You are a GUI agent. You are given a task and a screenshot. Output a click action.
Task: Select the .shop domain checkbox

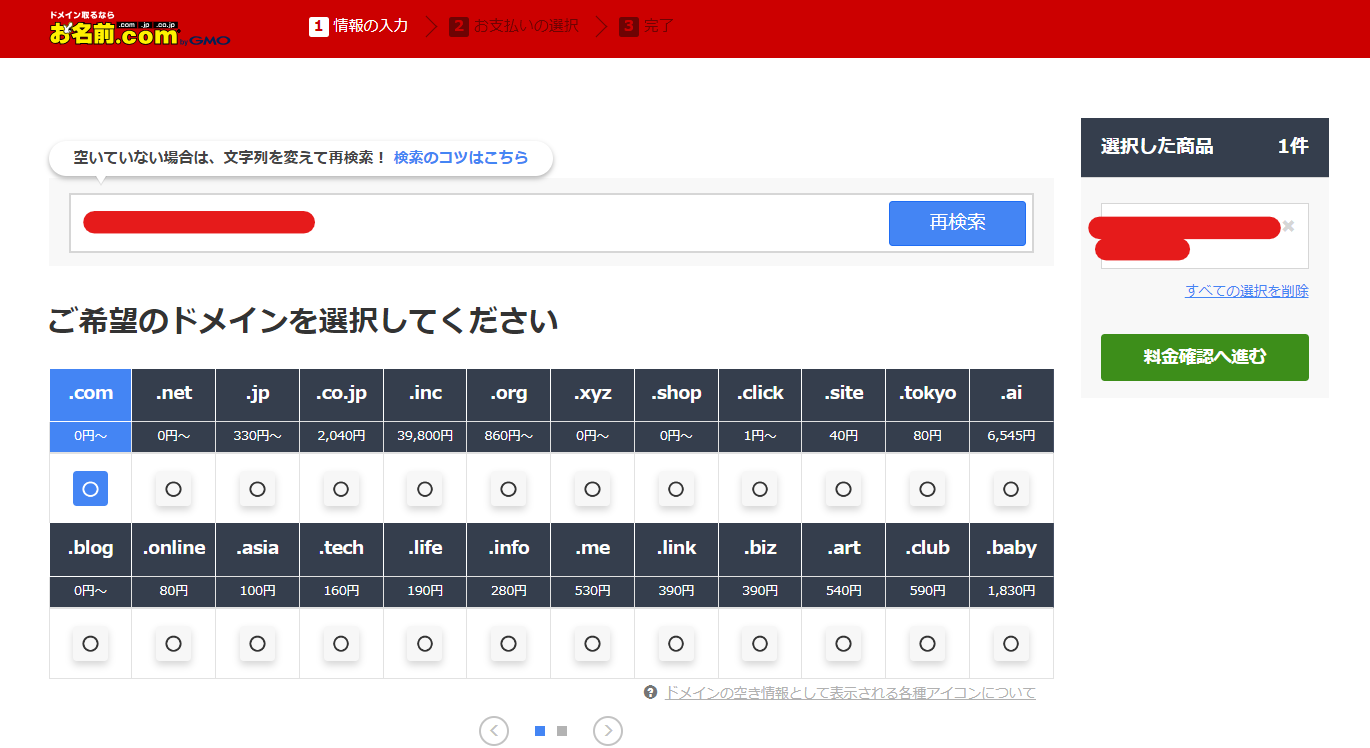tap(676, 489)
